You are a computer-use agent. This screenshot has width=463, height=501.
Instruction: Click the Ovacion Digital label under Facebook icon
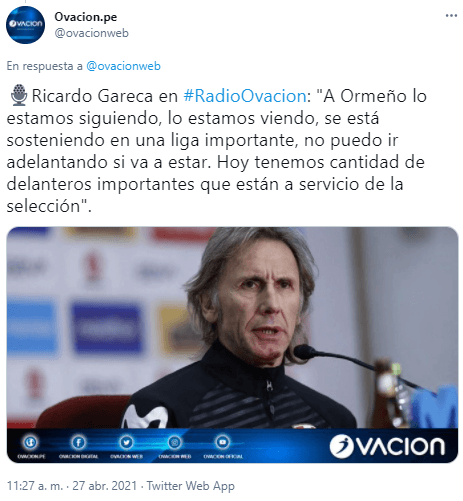tap(79, 456)
